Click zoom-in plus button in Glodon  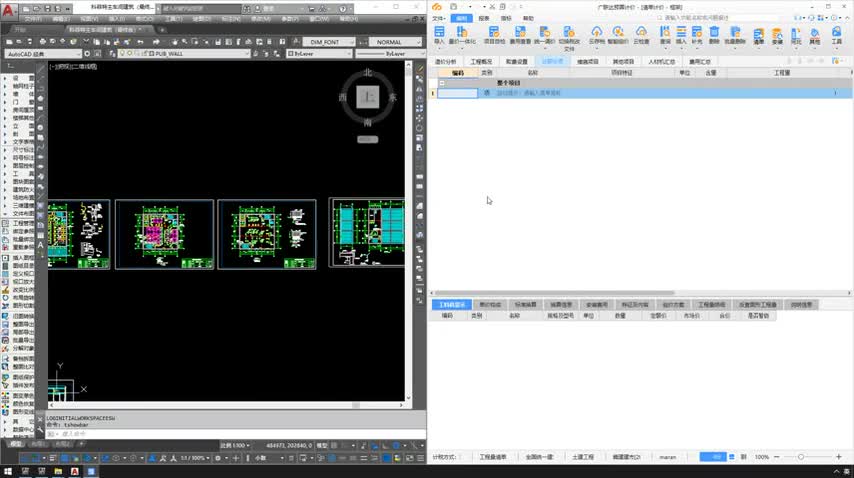(839, 457)
